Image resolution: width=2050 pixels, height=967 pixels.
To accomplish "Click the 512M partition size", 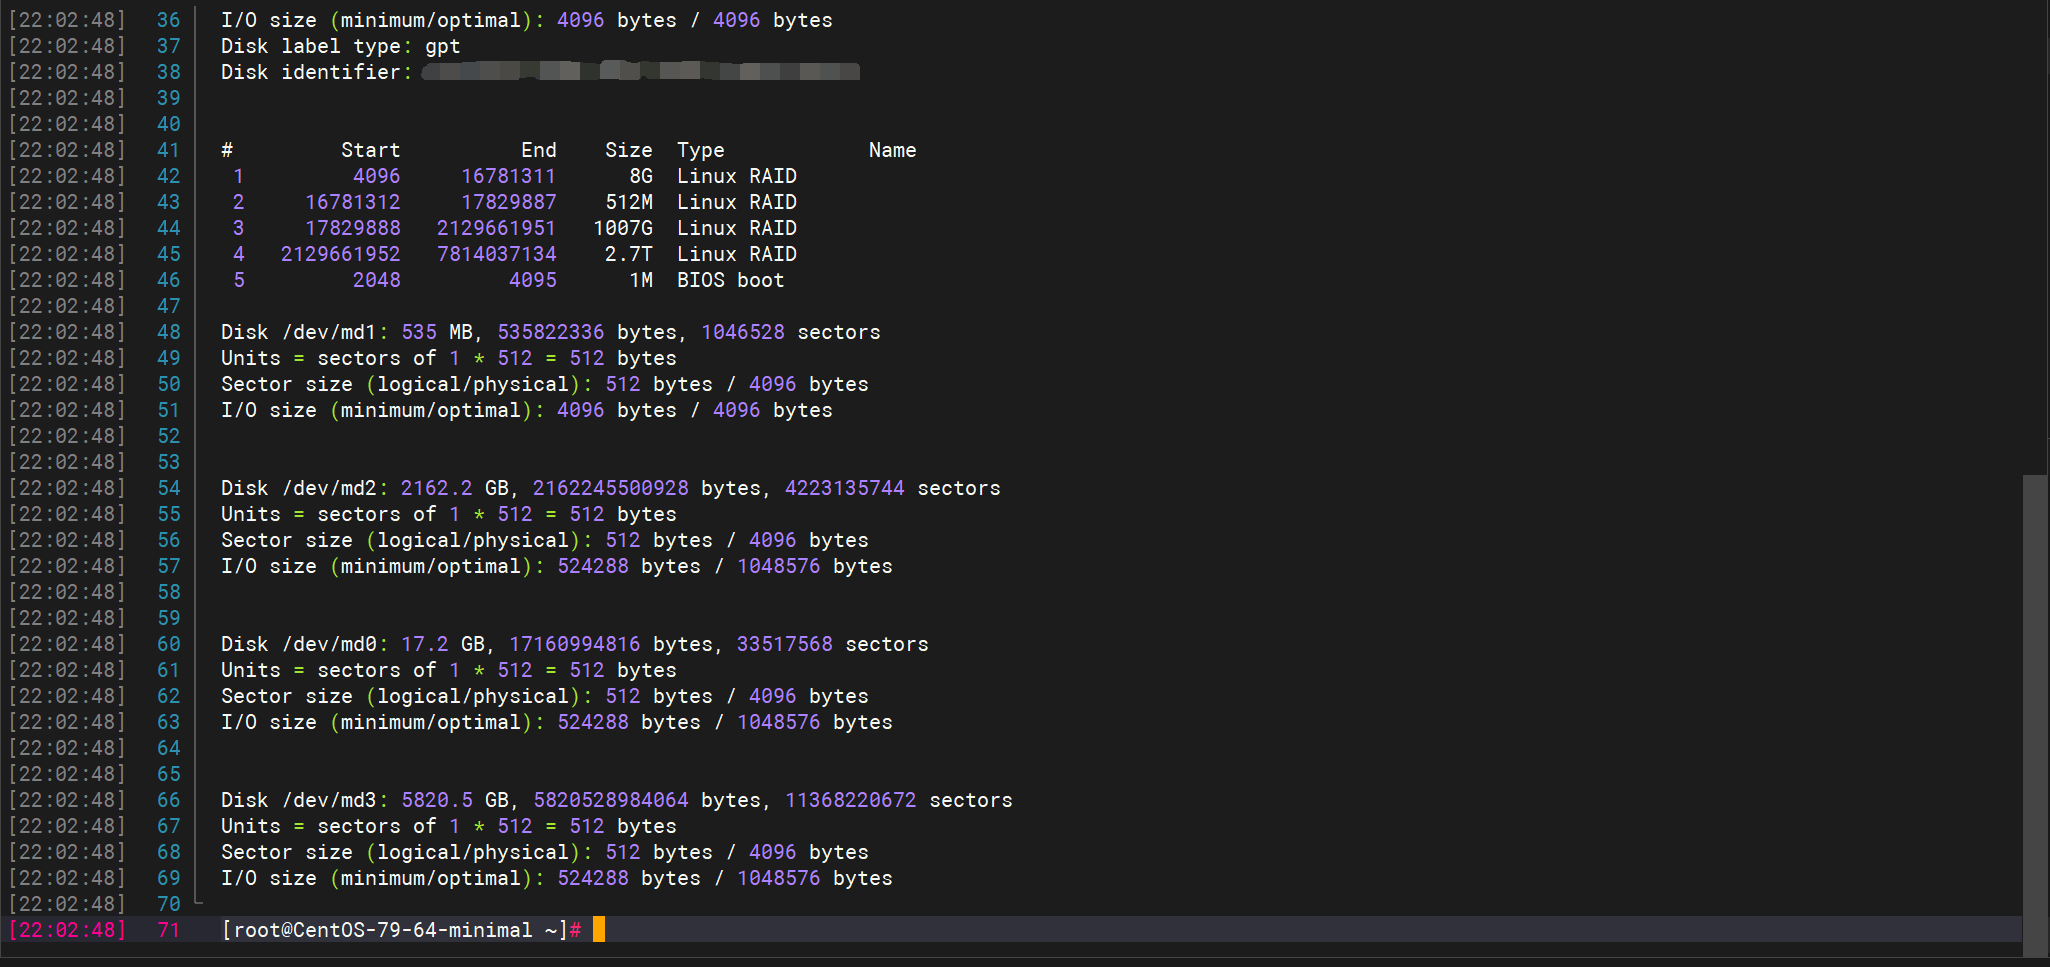I will click(629, 202).
